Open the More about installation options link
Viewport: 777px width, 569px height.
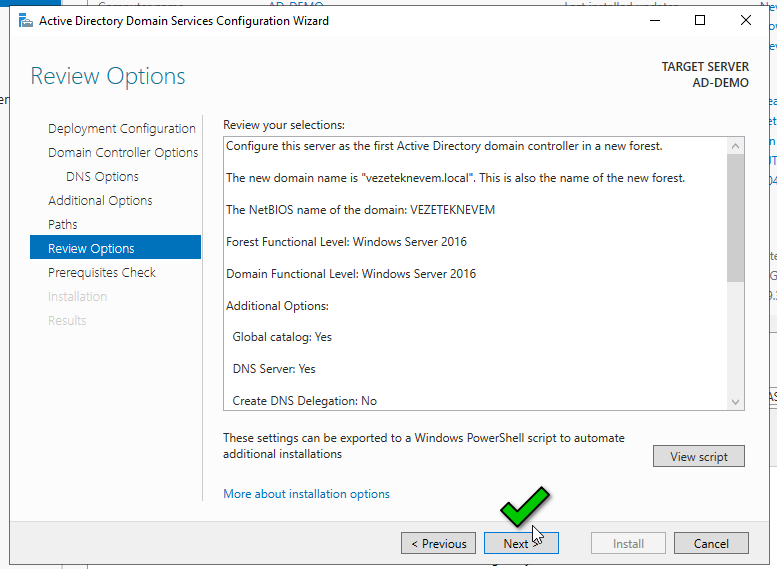(x=306, y=494)
